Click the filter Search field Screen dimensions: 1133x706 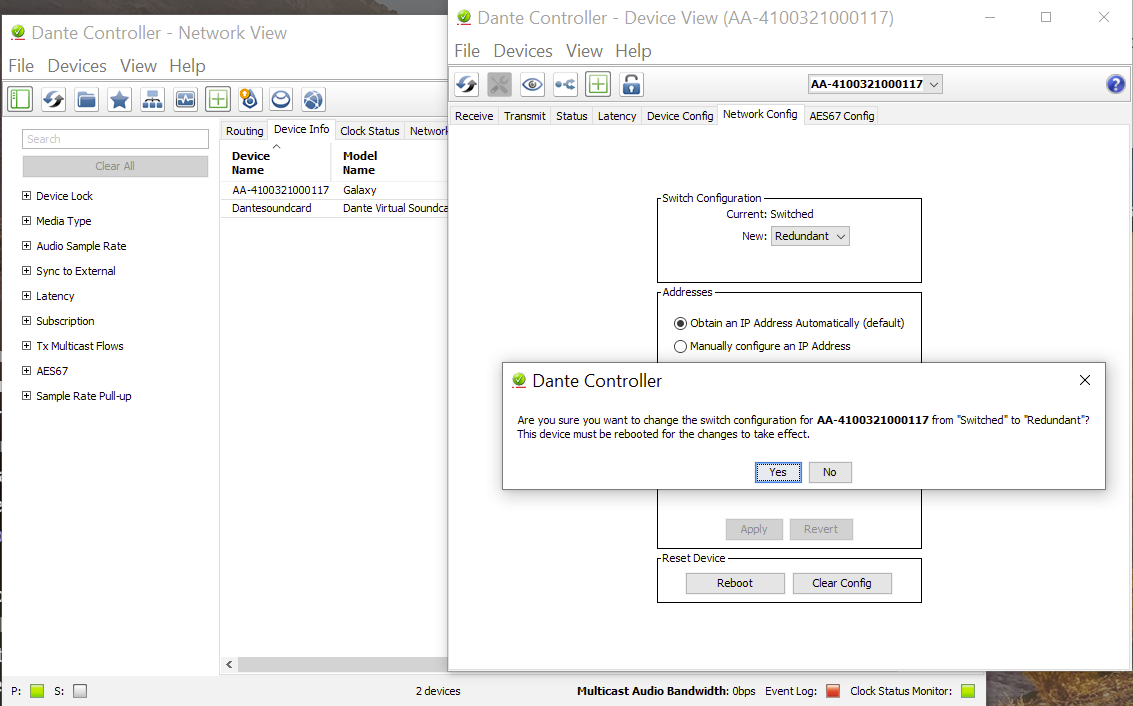116,139
